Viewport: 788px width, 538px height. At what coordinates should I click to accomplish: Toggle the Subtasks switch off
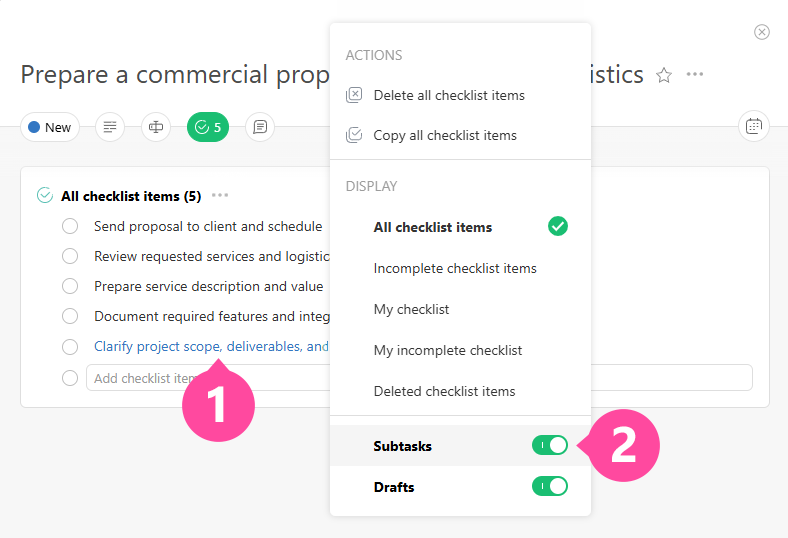click(x=549, y=446)
